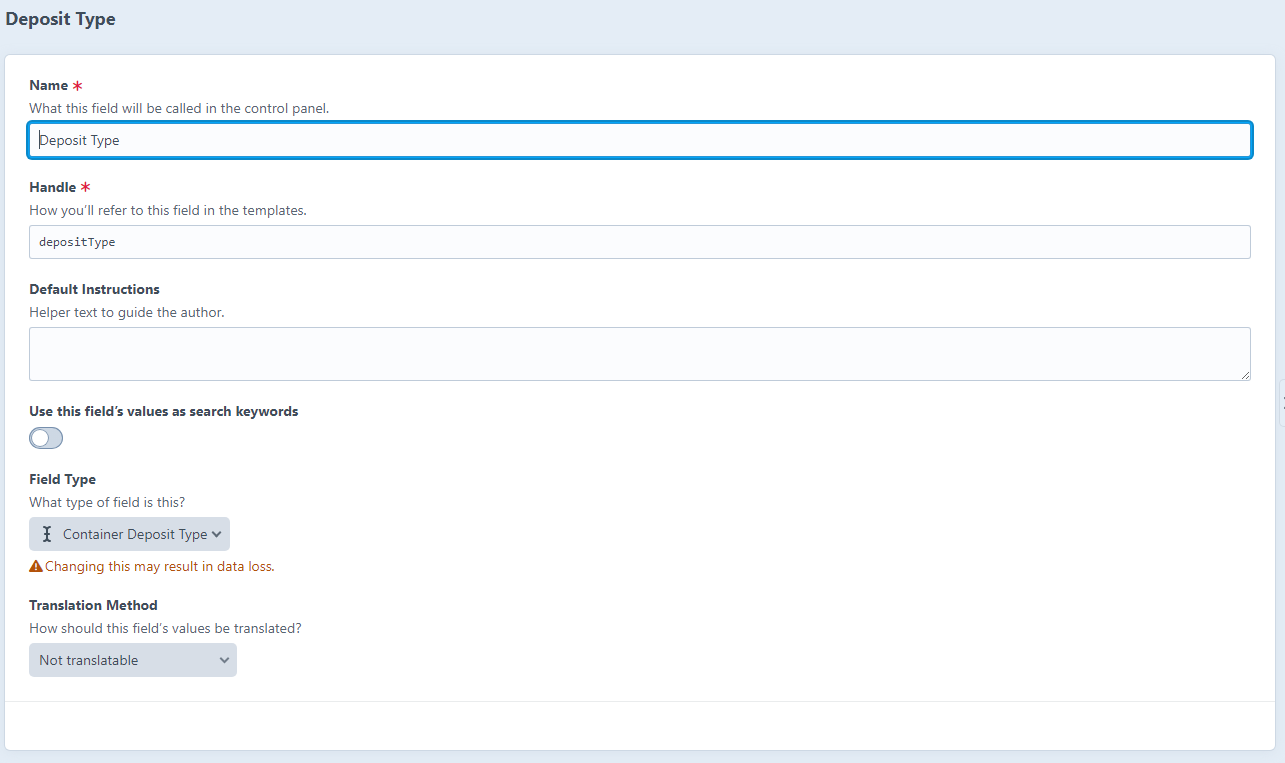Click the Field Type label

pyautogui.click(x=63, y=479)
